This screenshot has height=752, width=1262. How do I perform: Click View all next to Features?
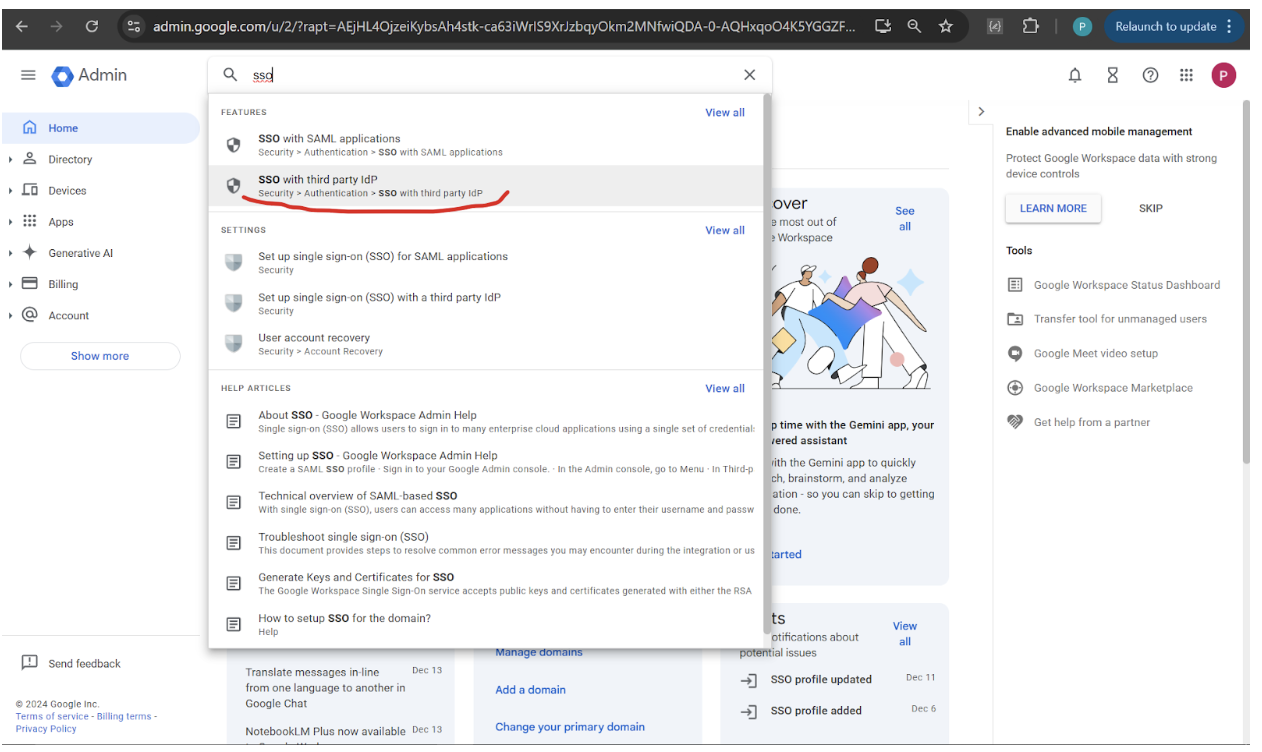coord(725,113)
